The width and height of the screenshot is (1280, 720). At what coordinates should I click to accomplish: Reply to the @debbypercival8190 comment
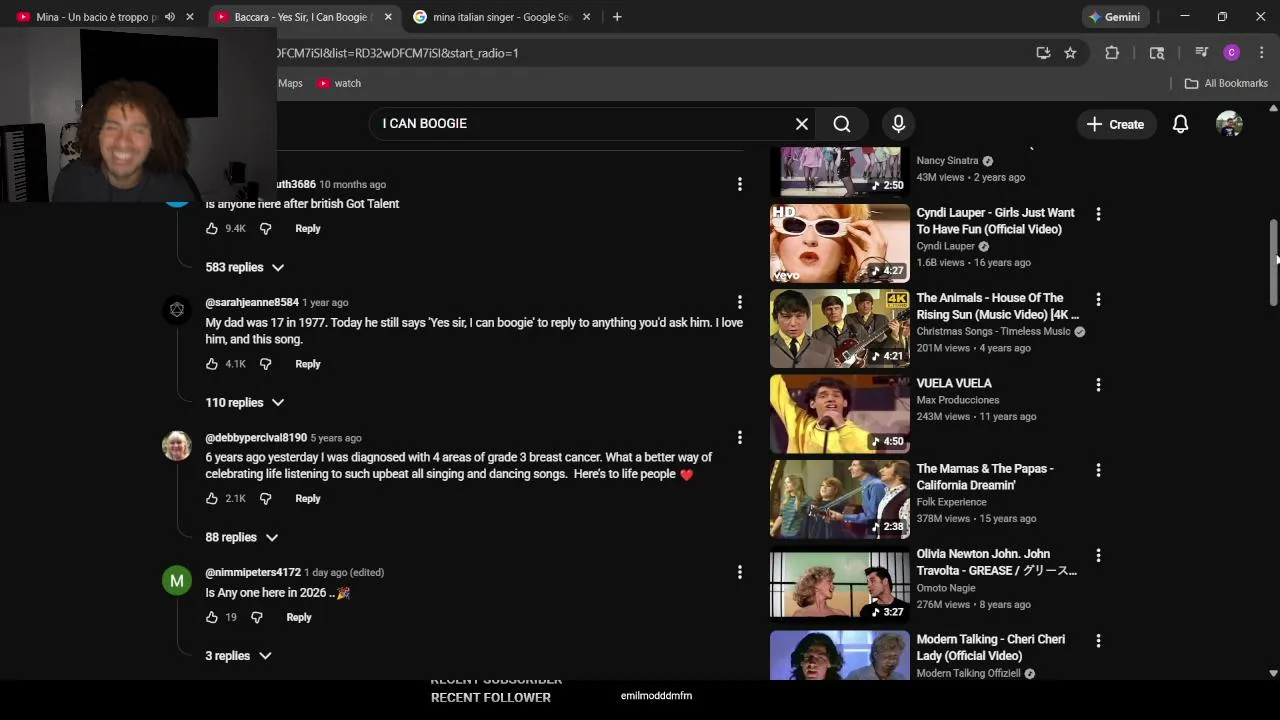(308, 499)
